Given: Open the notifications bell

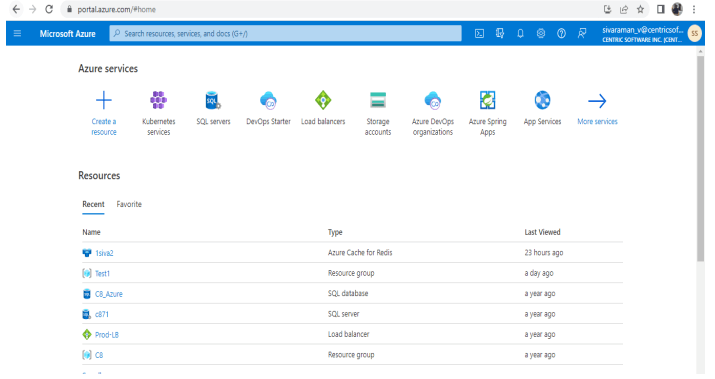Looking at the screenshot, I should coord(520,33).
